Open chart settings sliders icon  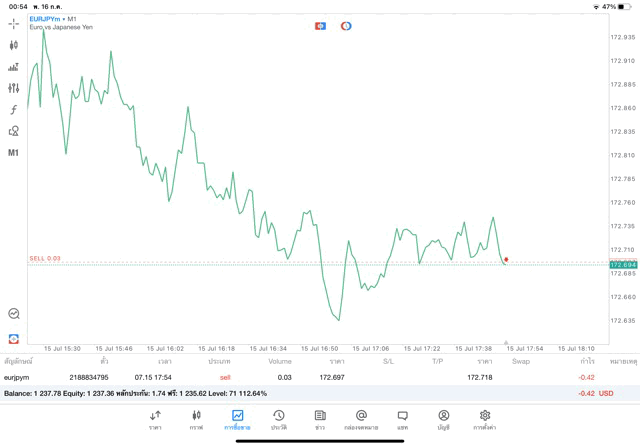(14, 88)
